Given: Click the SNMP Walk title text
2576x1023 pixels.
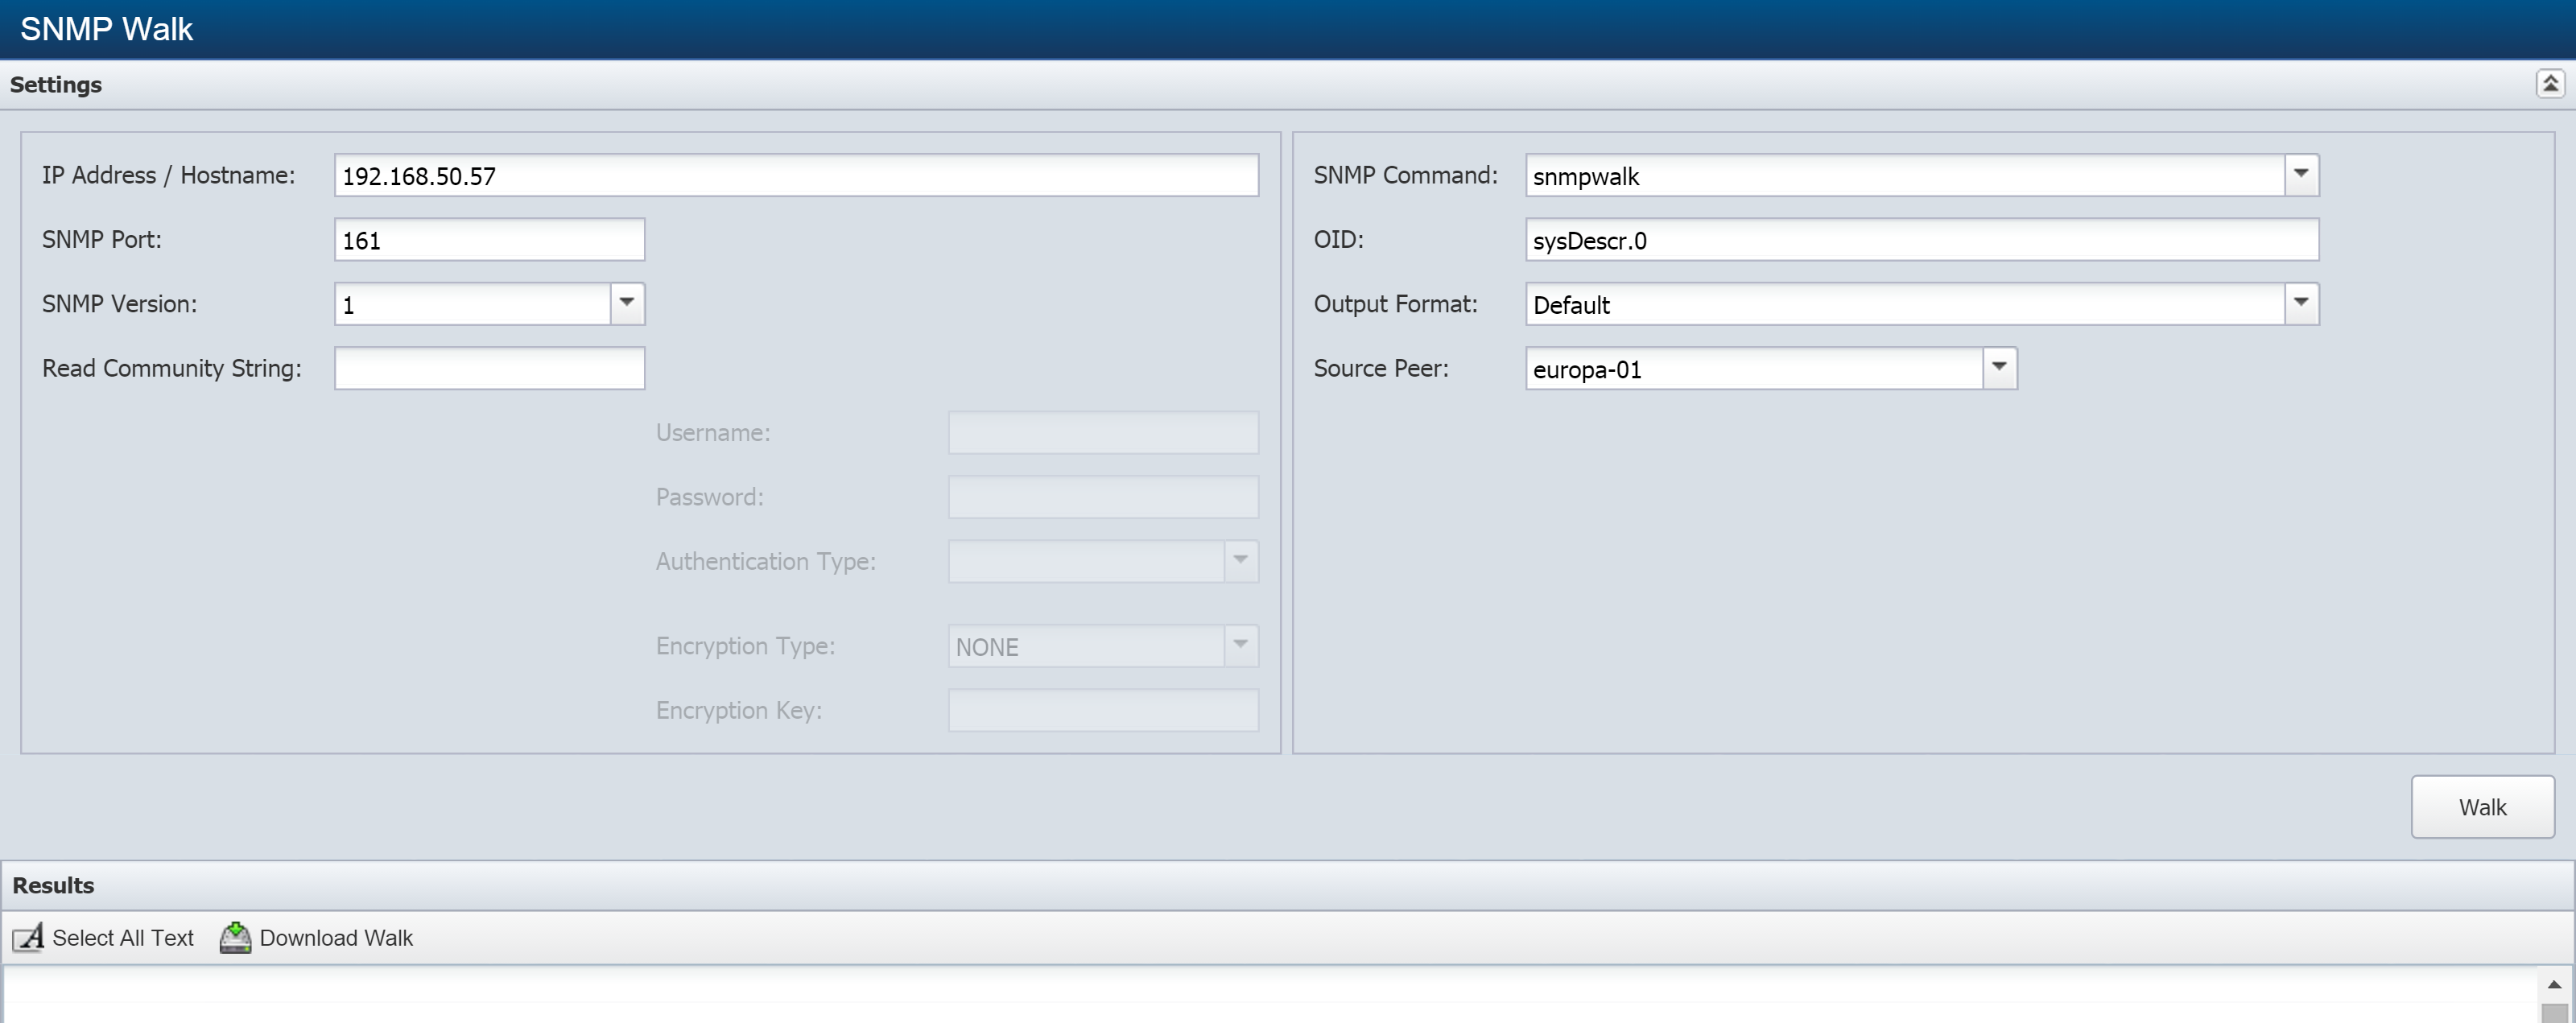Looking at the screenshot, I should coord(106,29).
